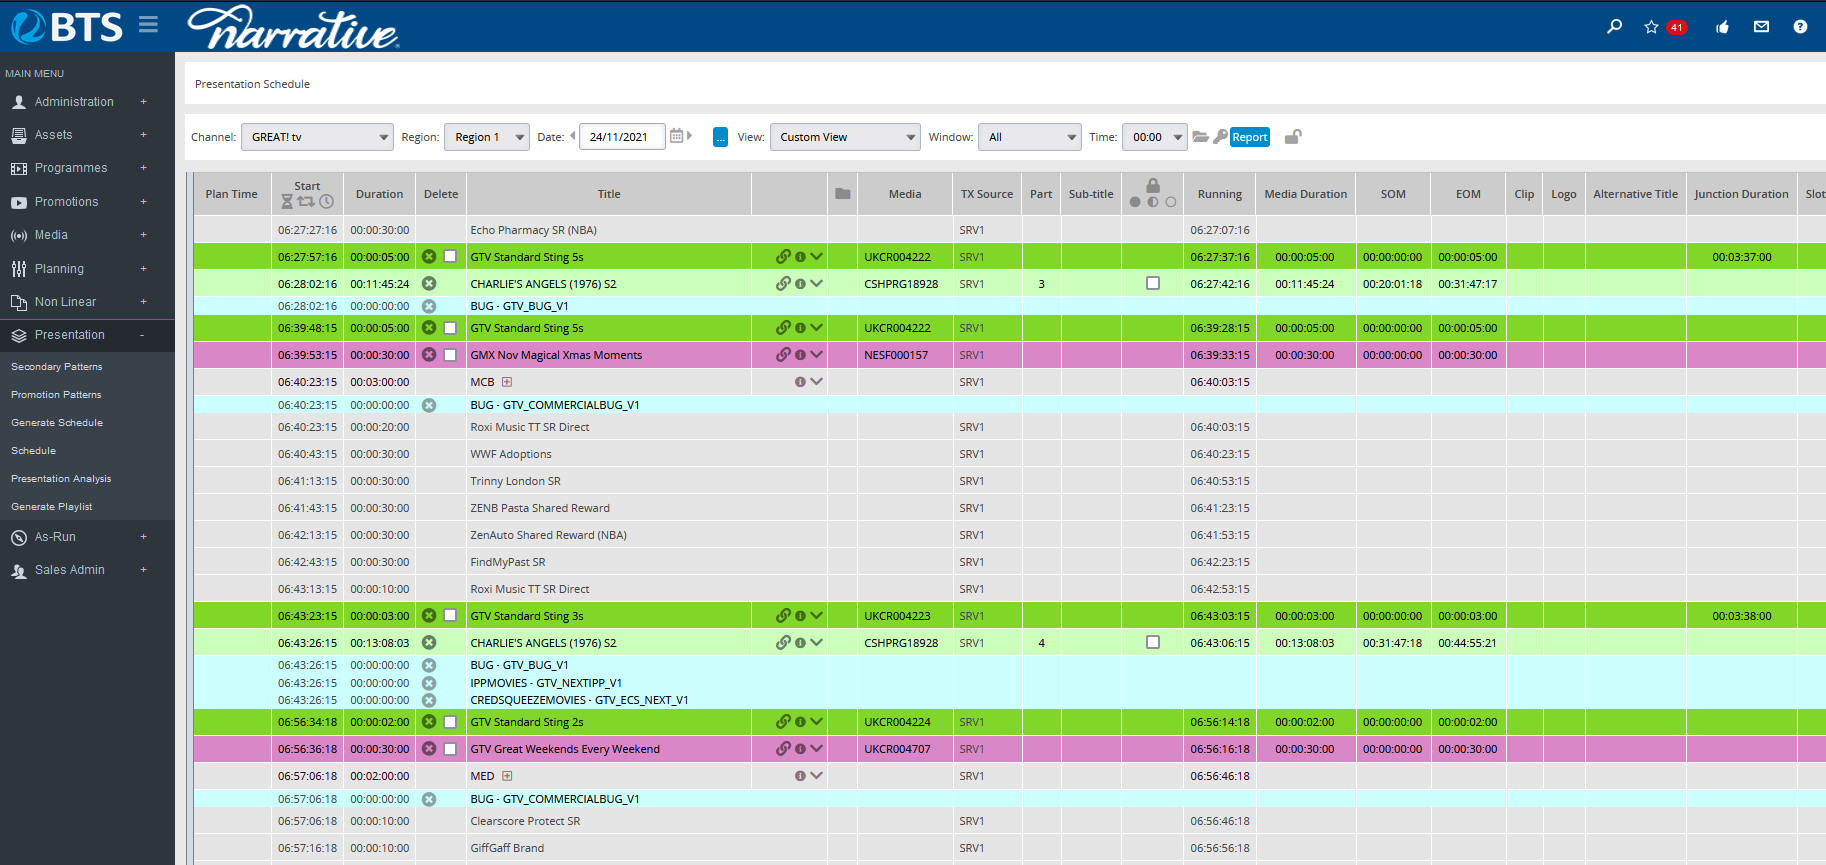The image size is (1826, 865).
Task: Select the filled circle lock filter in header
Action: pyautogui.click(x=1135, y=202)
